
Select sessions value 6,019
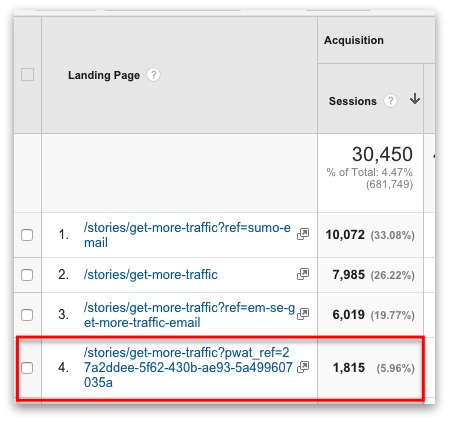pos(349,315)
